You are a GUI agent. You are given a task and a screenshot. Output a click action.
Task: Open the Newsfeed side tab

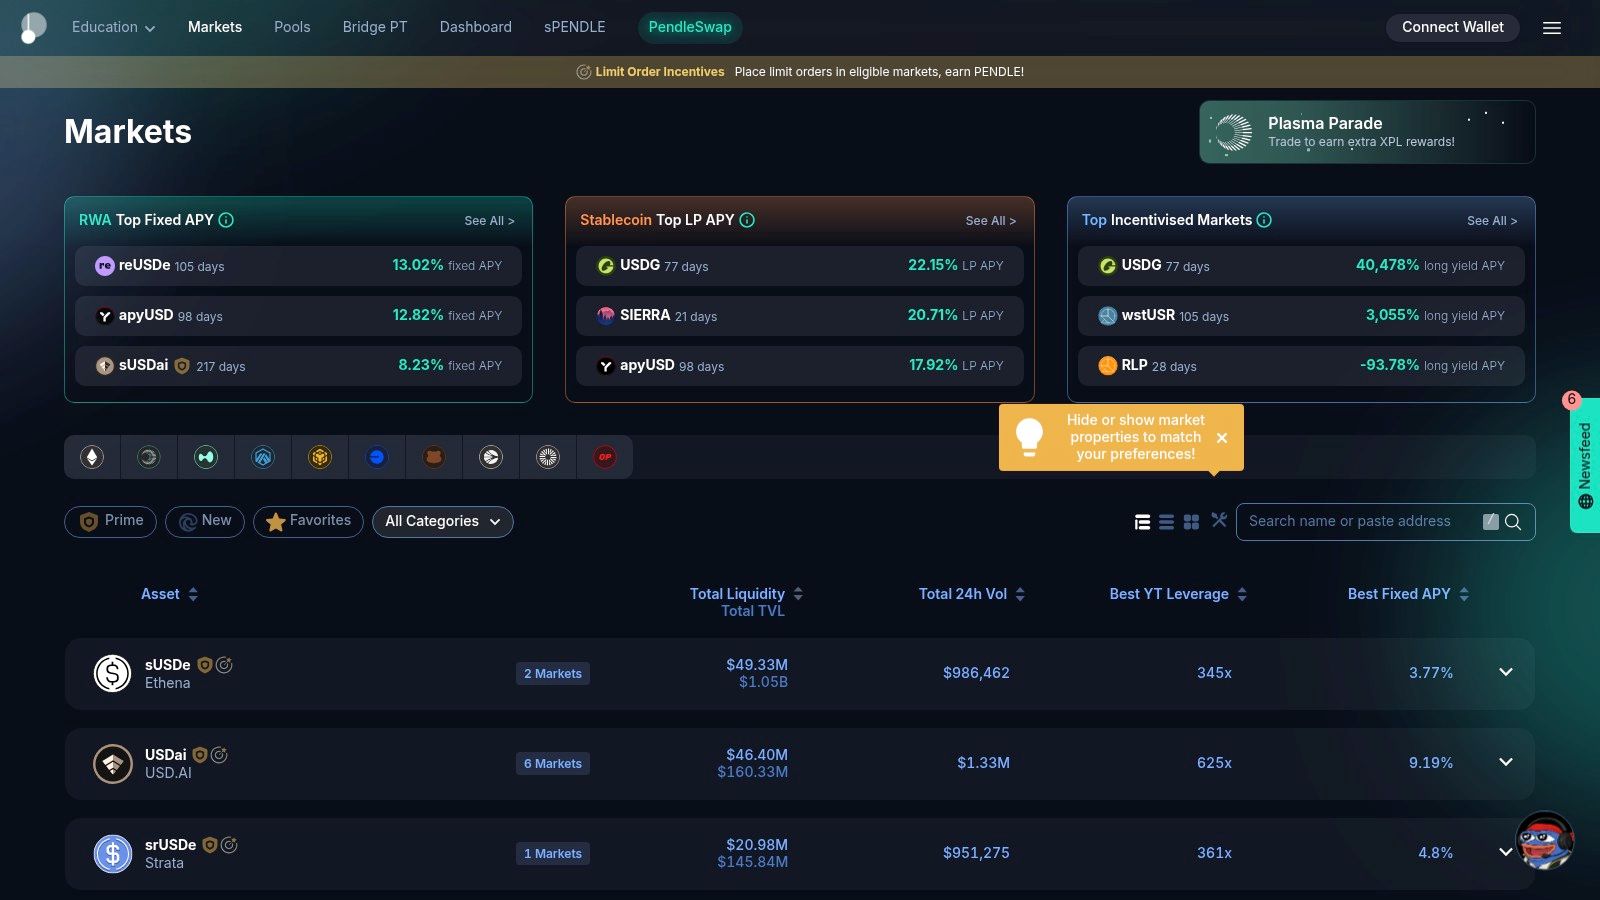(1585, 465)
